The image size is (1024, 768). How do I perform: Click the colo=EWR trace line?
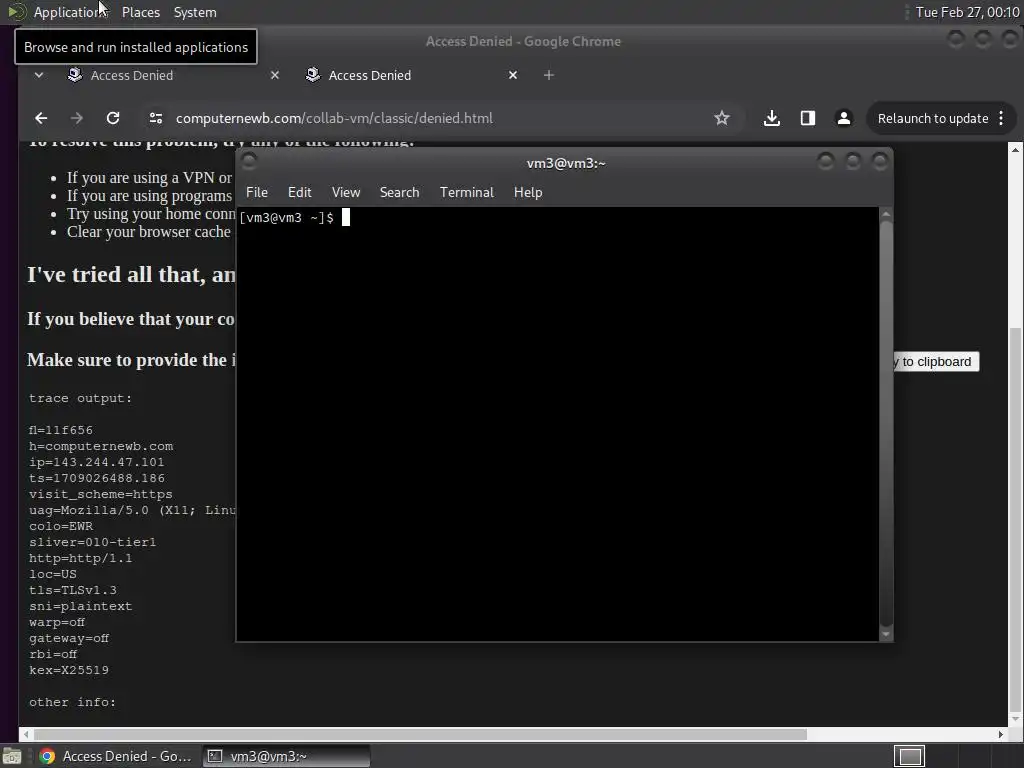[x=61, y=526]
